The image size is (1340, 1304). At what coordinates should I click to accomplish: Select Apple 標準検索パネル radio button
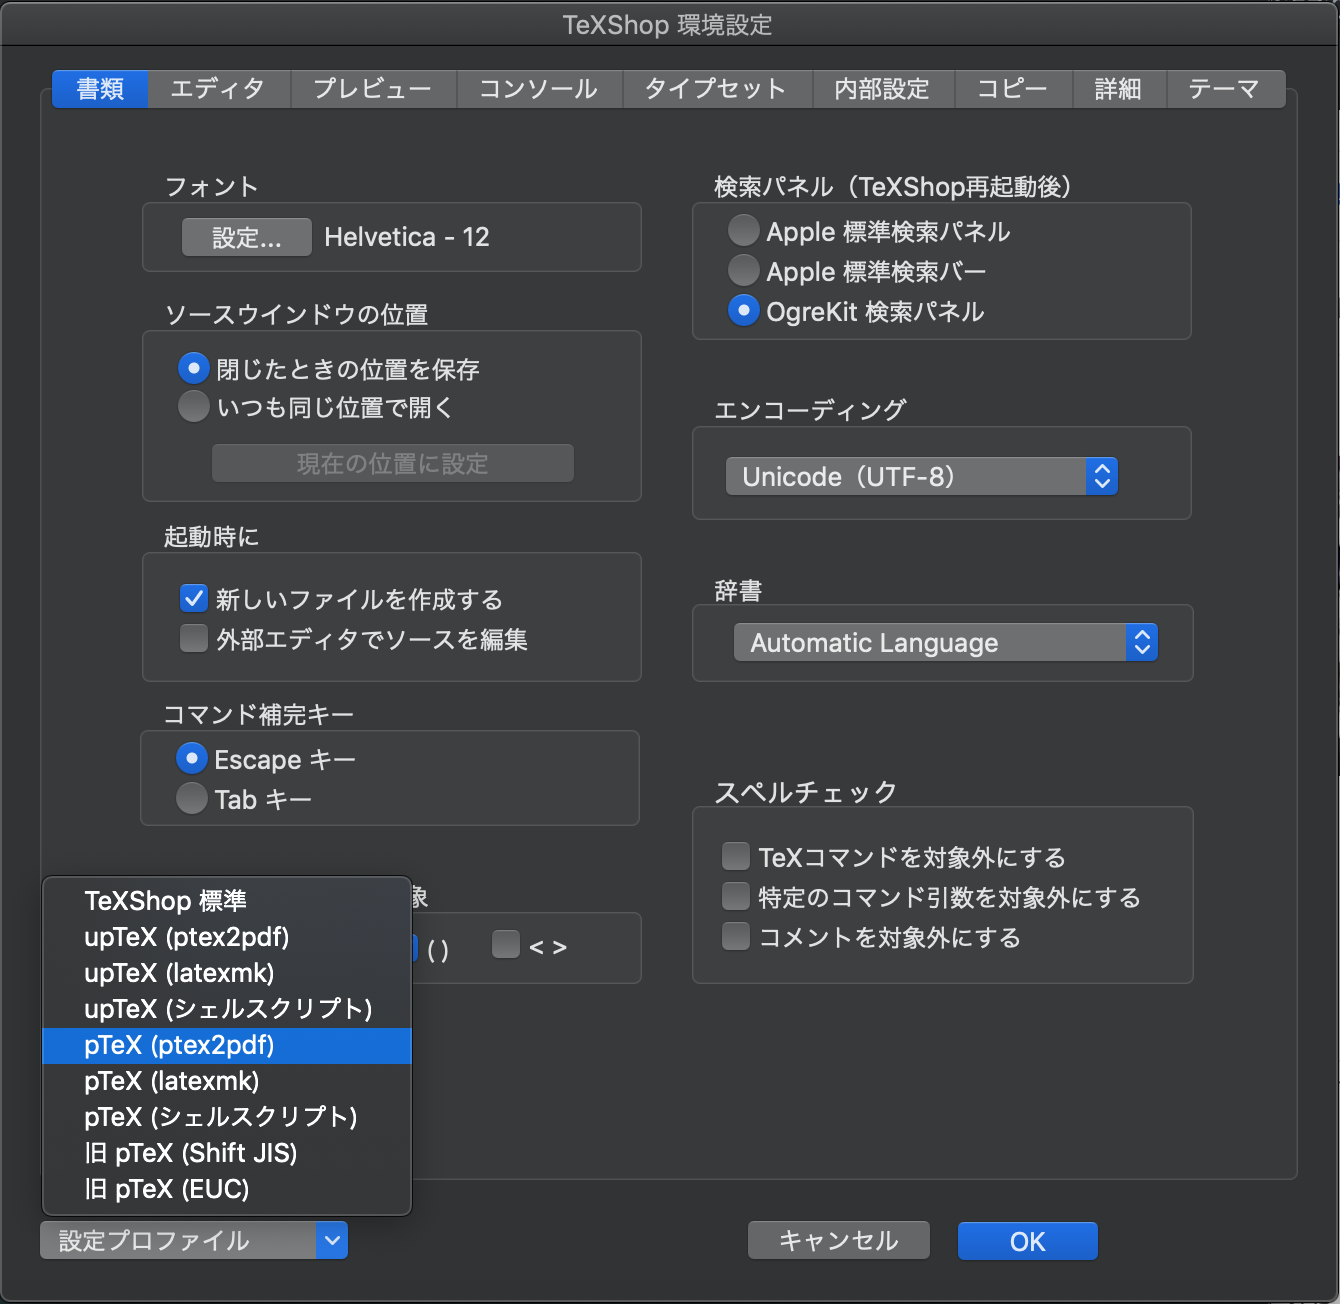point(743,231)
